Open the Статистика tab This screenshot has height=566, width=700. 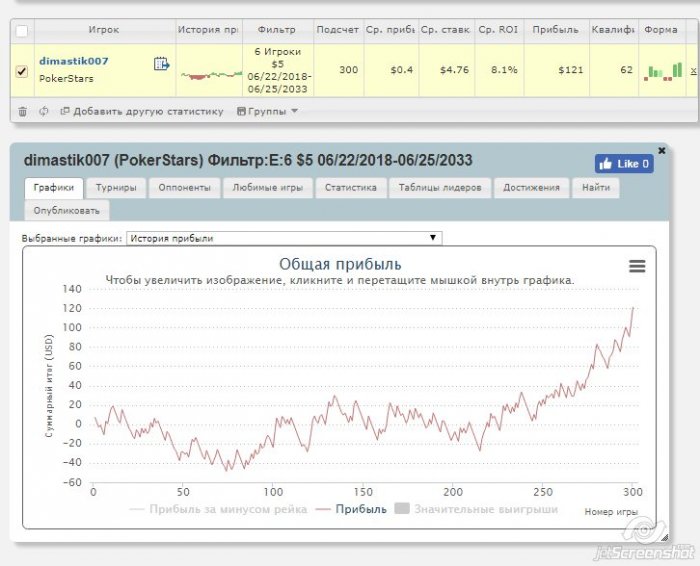(350, 187)
